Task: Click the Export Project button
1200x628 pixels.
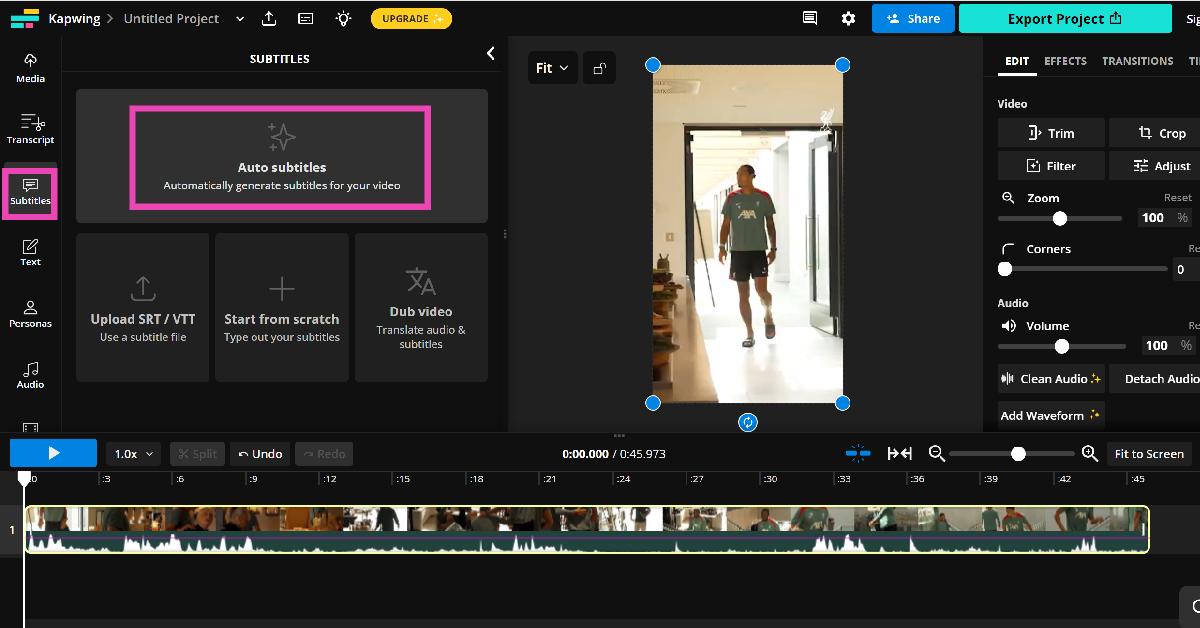Action: (1064, 19)
